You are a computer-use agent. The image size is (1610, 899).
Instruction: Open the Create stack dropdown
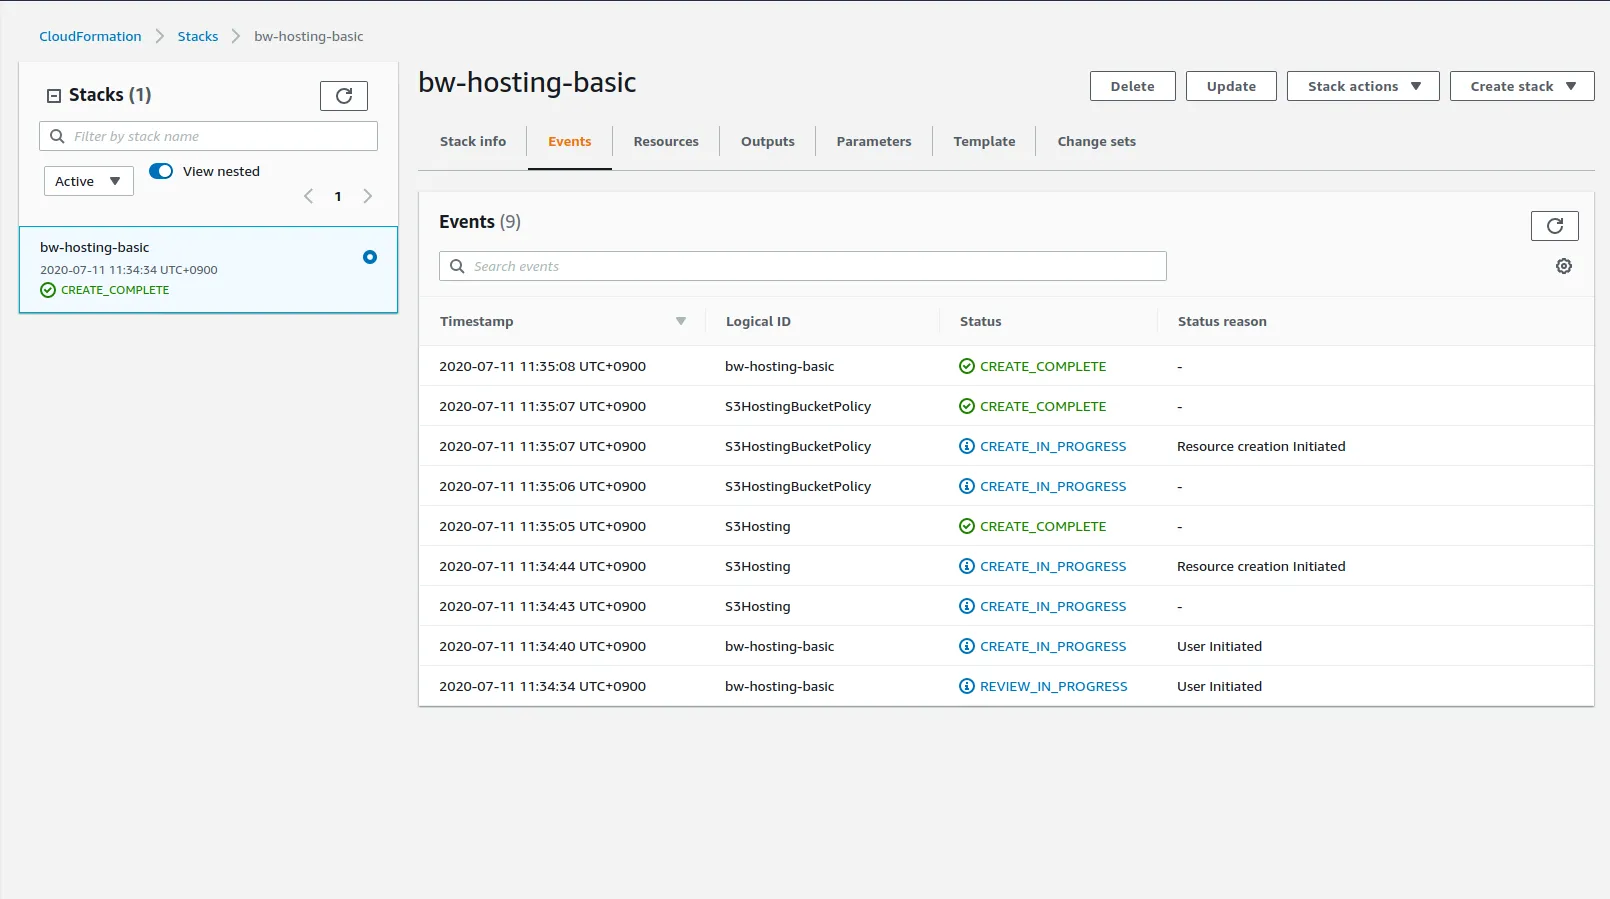pos(1522,86)
